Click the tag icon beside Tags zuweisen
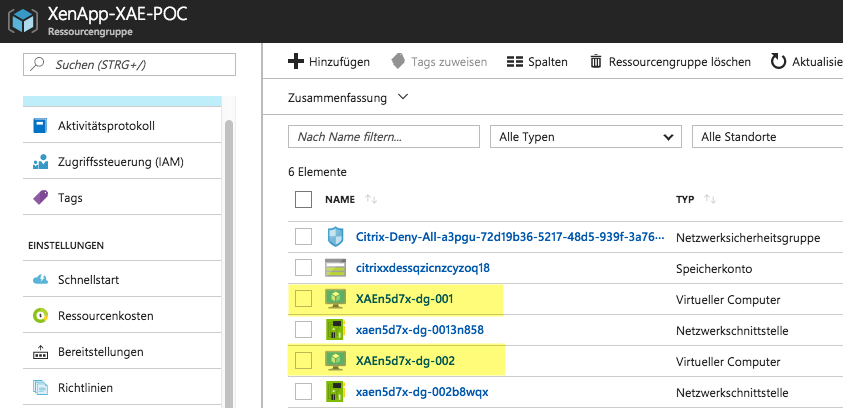This screenshot has width=843, height=408. pyautogui.click(x=398, y=61)
